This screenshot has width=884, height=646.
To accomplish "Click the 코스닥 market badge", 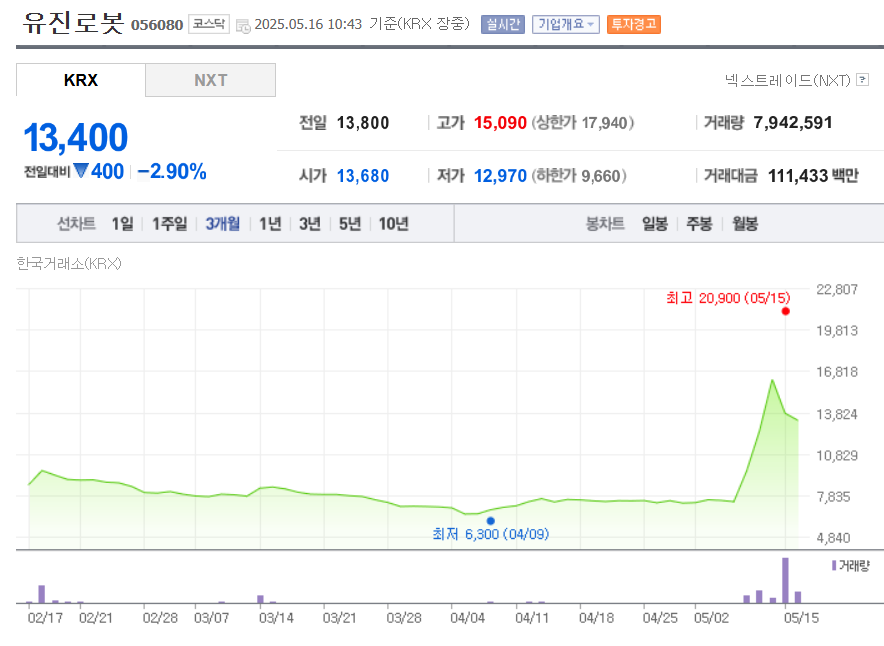I will point(209,24).
